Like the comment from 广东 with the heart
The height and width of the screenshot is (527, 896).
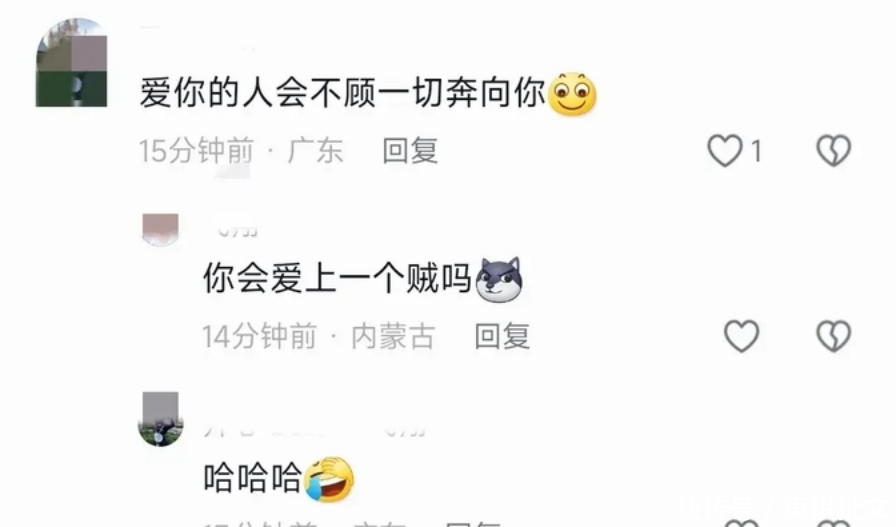(725, 151)
